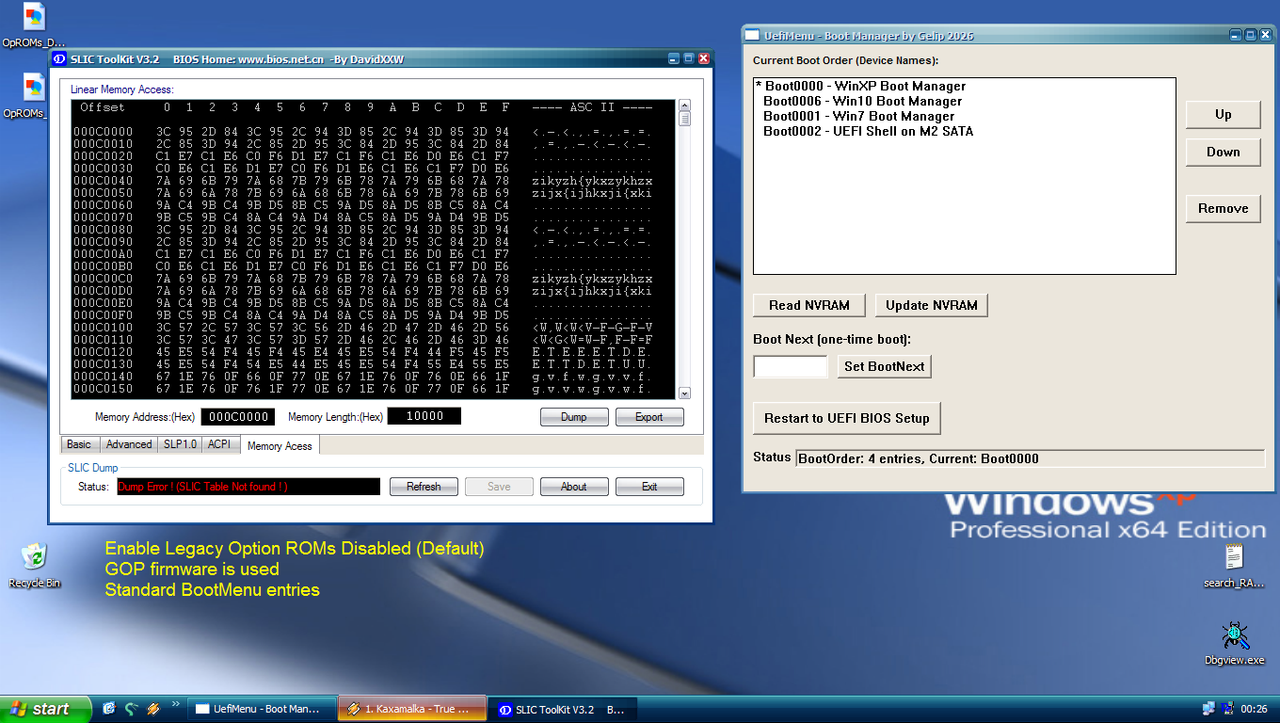Click the Memory Length hex field

tap(424, 416)
